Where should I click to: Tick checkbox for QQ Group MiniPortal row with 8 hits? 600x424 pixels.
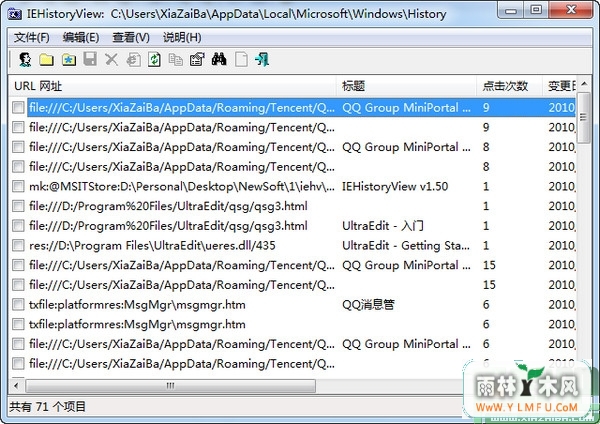18,147
